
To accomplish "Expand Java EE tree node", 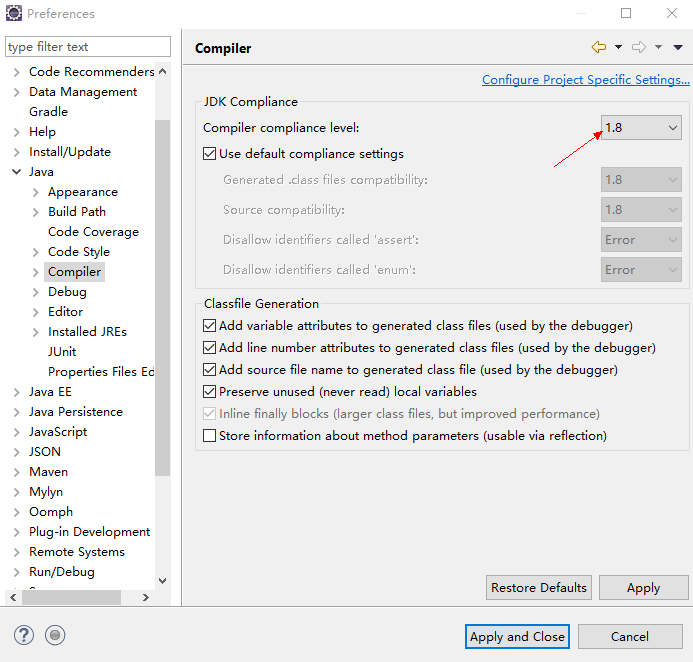I will tap(16, 392).
